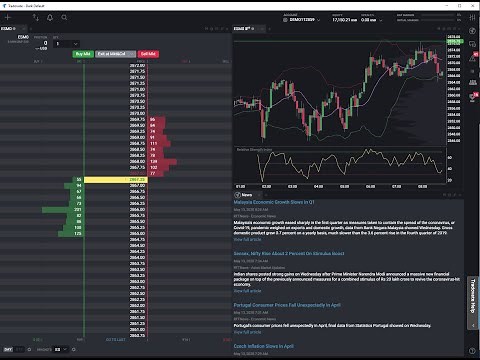Screen dimensions: 480x360
Task: Click price cell 2864.00 in the DOM ladder
Action: (137, 258)
